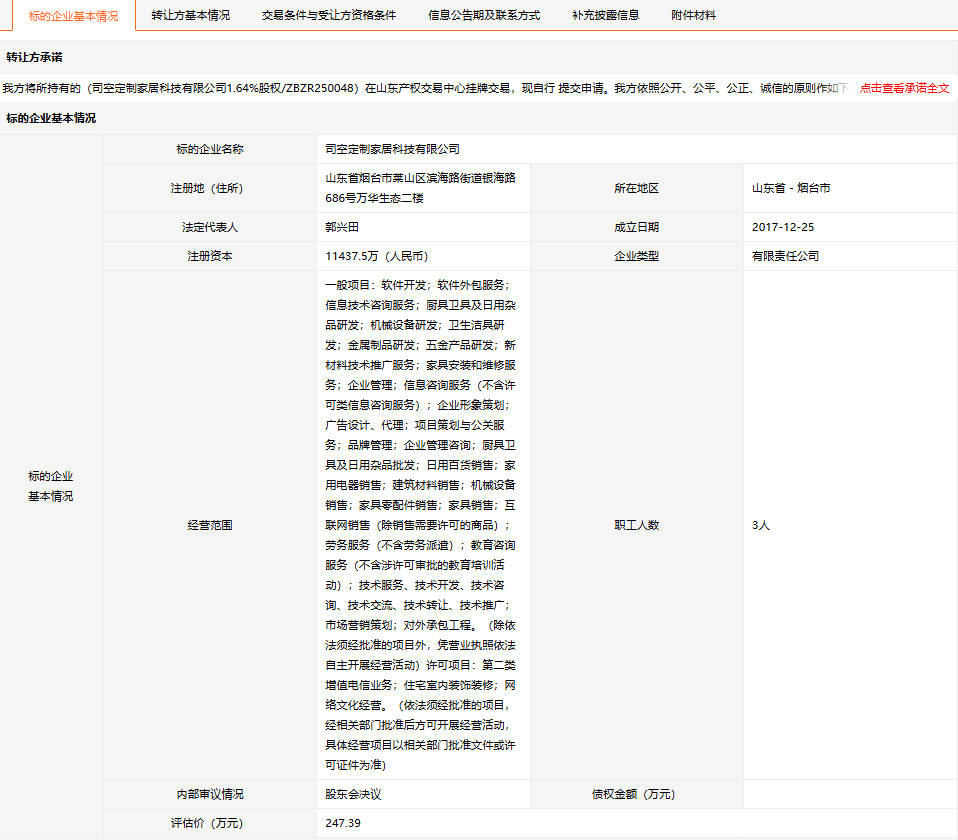Click the red 点击查看承诺全文 link
The width and height of the screenshot is (958, 840).
[904, 88]
